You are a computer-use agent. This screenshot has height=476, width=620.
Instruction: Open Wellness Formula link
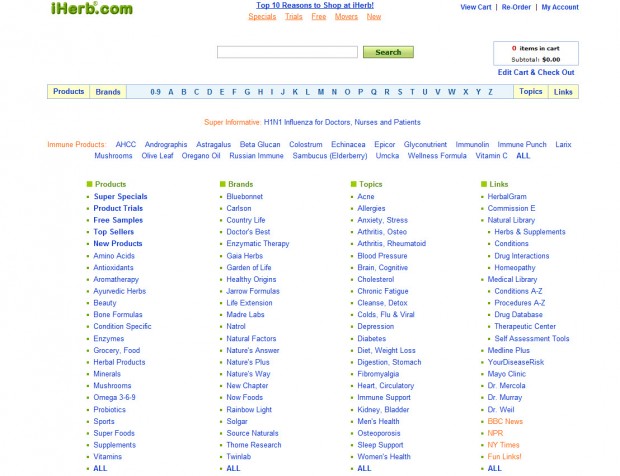(437, 156)
